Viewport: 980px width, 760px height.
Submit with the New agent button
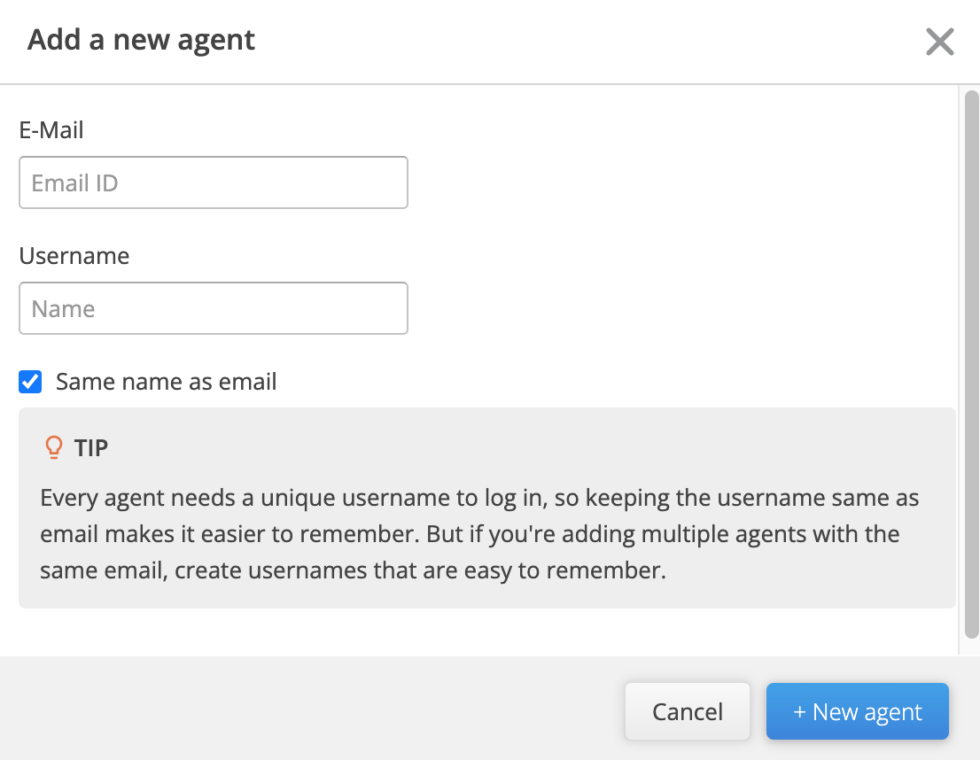[857, 712]
